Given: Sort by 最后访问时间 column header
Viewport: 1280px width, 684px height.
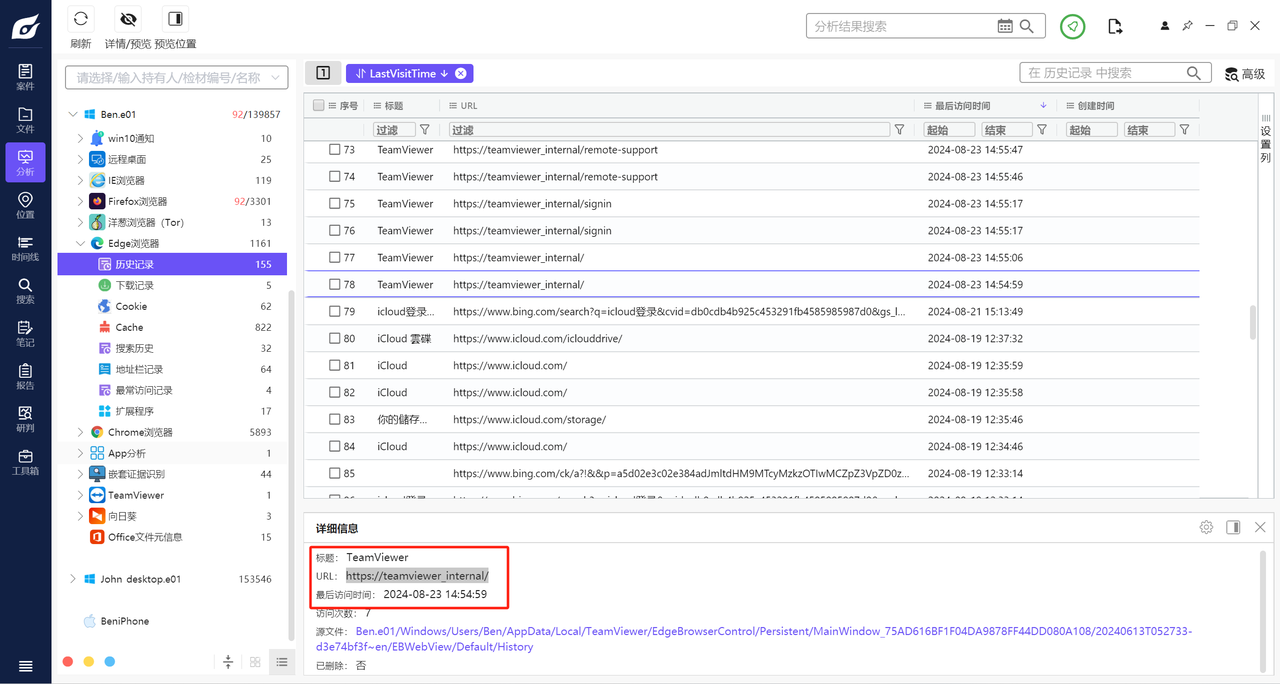Looking at the screenshot, I should coord(962,106).
